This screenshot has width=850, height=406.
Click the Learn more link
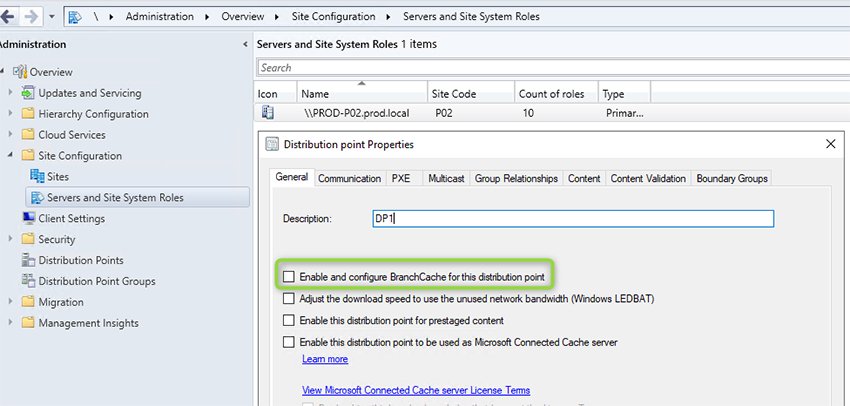(x=325, y=359)
